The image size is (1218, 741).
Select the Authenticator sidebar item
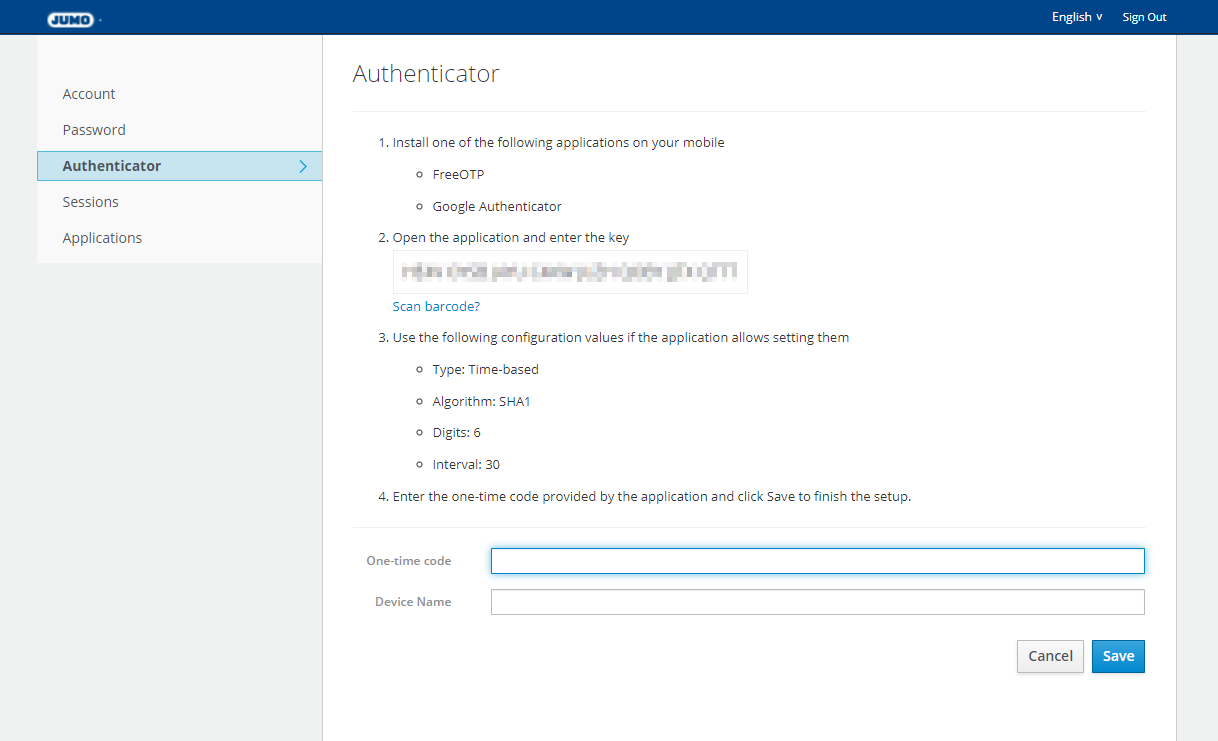click(x=112, y=166)
